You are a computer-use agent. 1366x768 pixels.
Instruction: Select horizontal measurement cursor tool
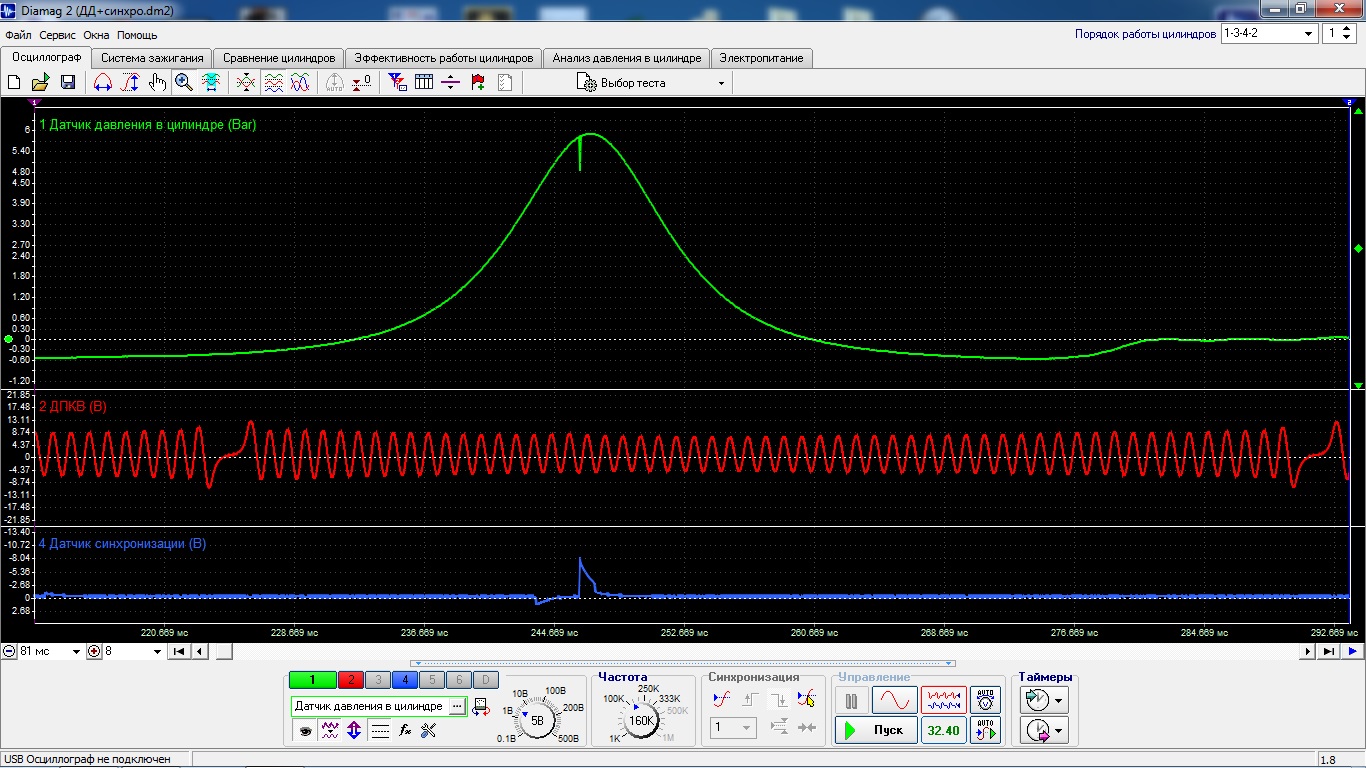tap(102, 83)
